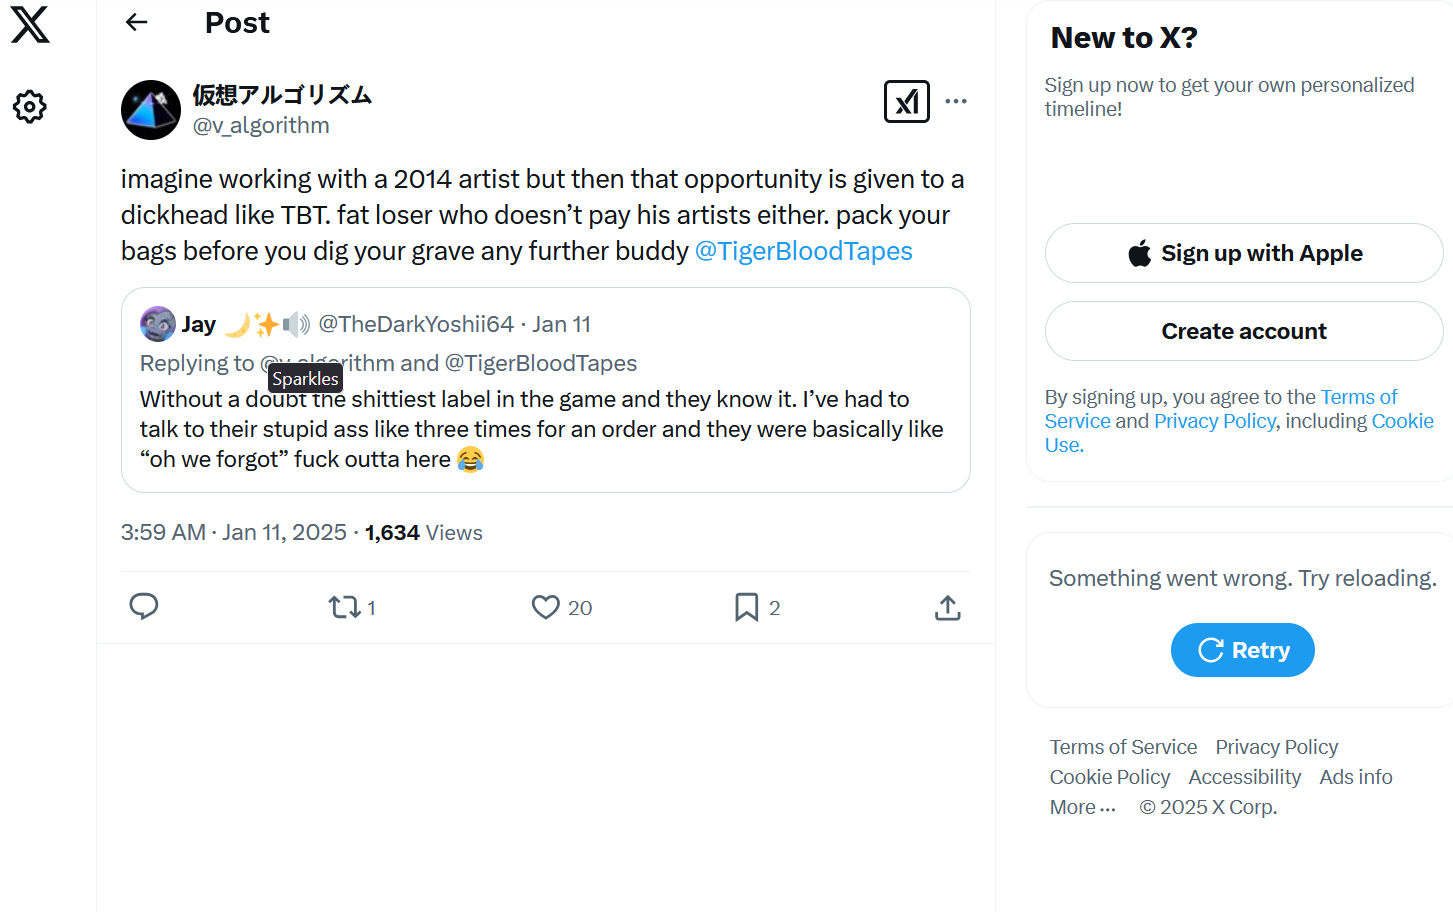Like the post with the heart icon
This screenshot has height=912, width=1453.
pyautogui.click(x=545, y=607)
